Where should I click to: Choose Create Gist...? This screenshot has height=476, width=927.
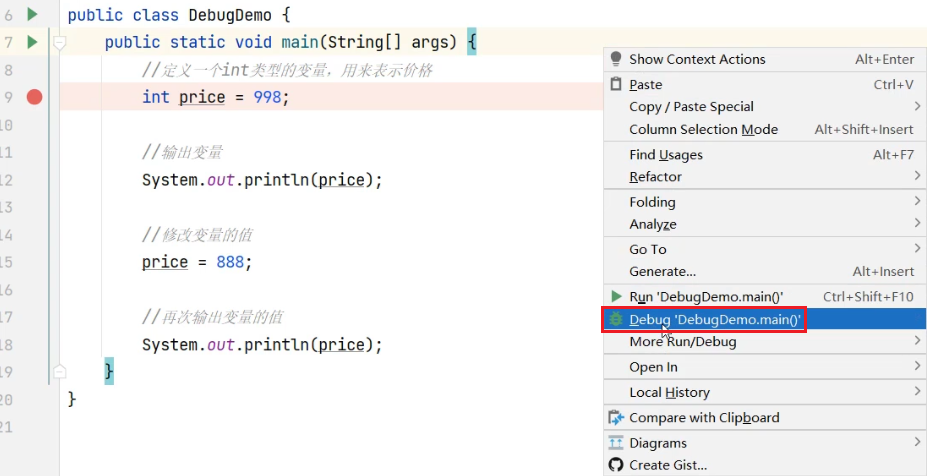764,465
